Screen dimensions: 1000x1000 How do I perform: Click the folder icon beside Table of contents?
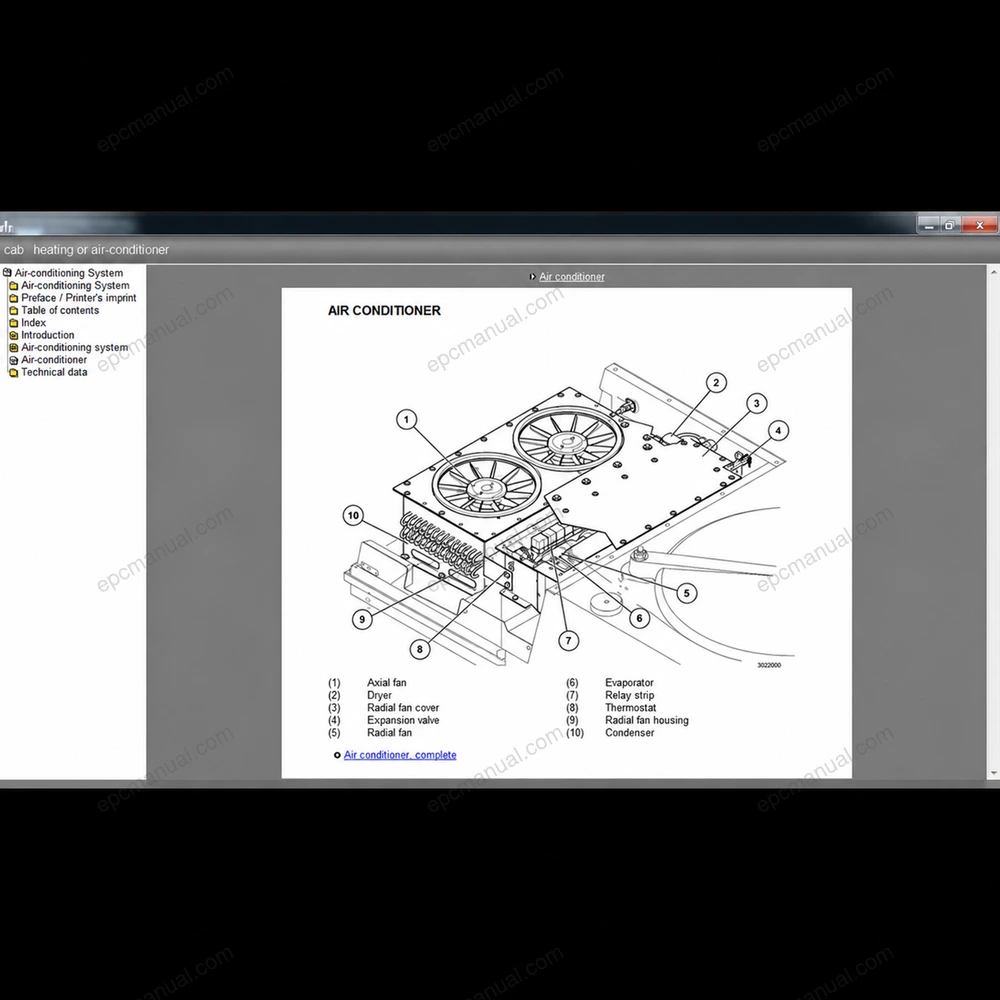[x=13, y=311]
